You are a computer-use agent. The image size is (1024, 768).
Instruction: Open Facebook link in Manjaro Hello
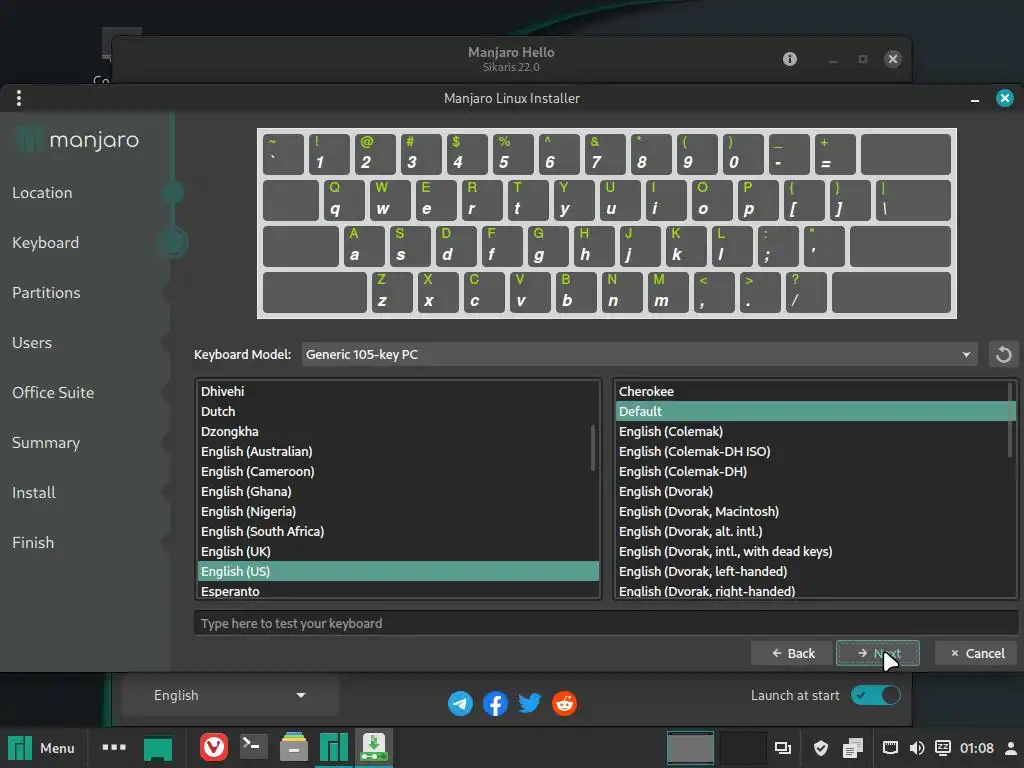pos(495,703)
